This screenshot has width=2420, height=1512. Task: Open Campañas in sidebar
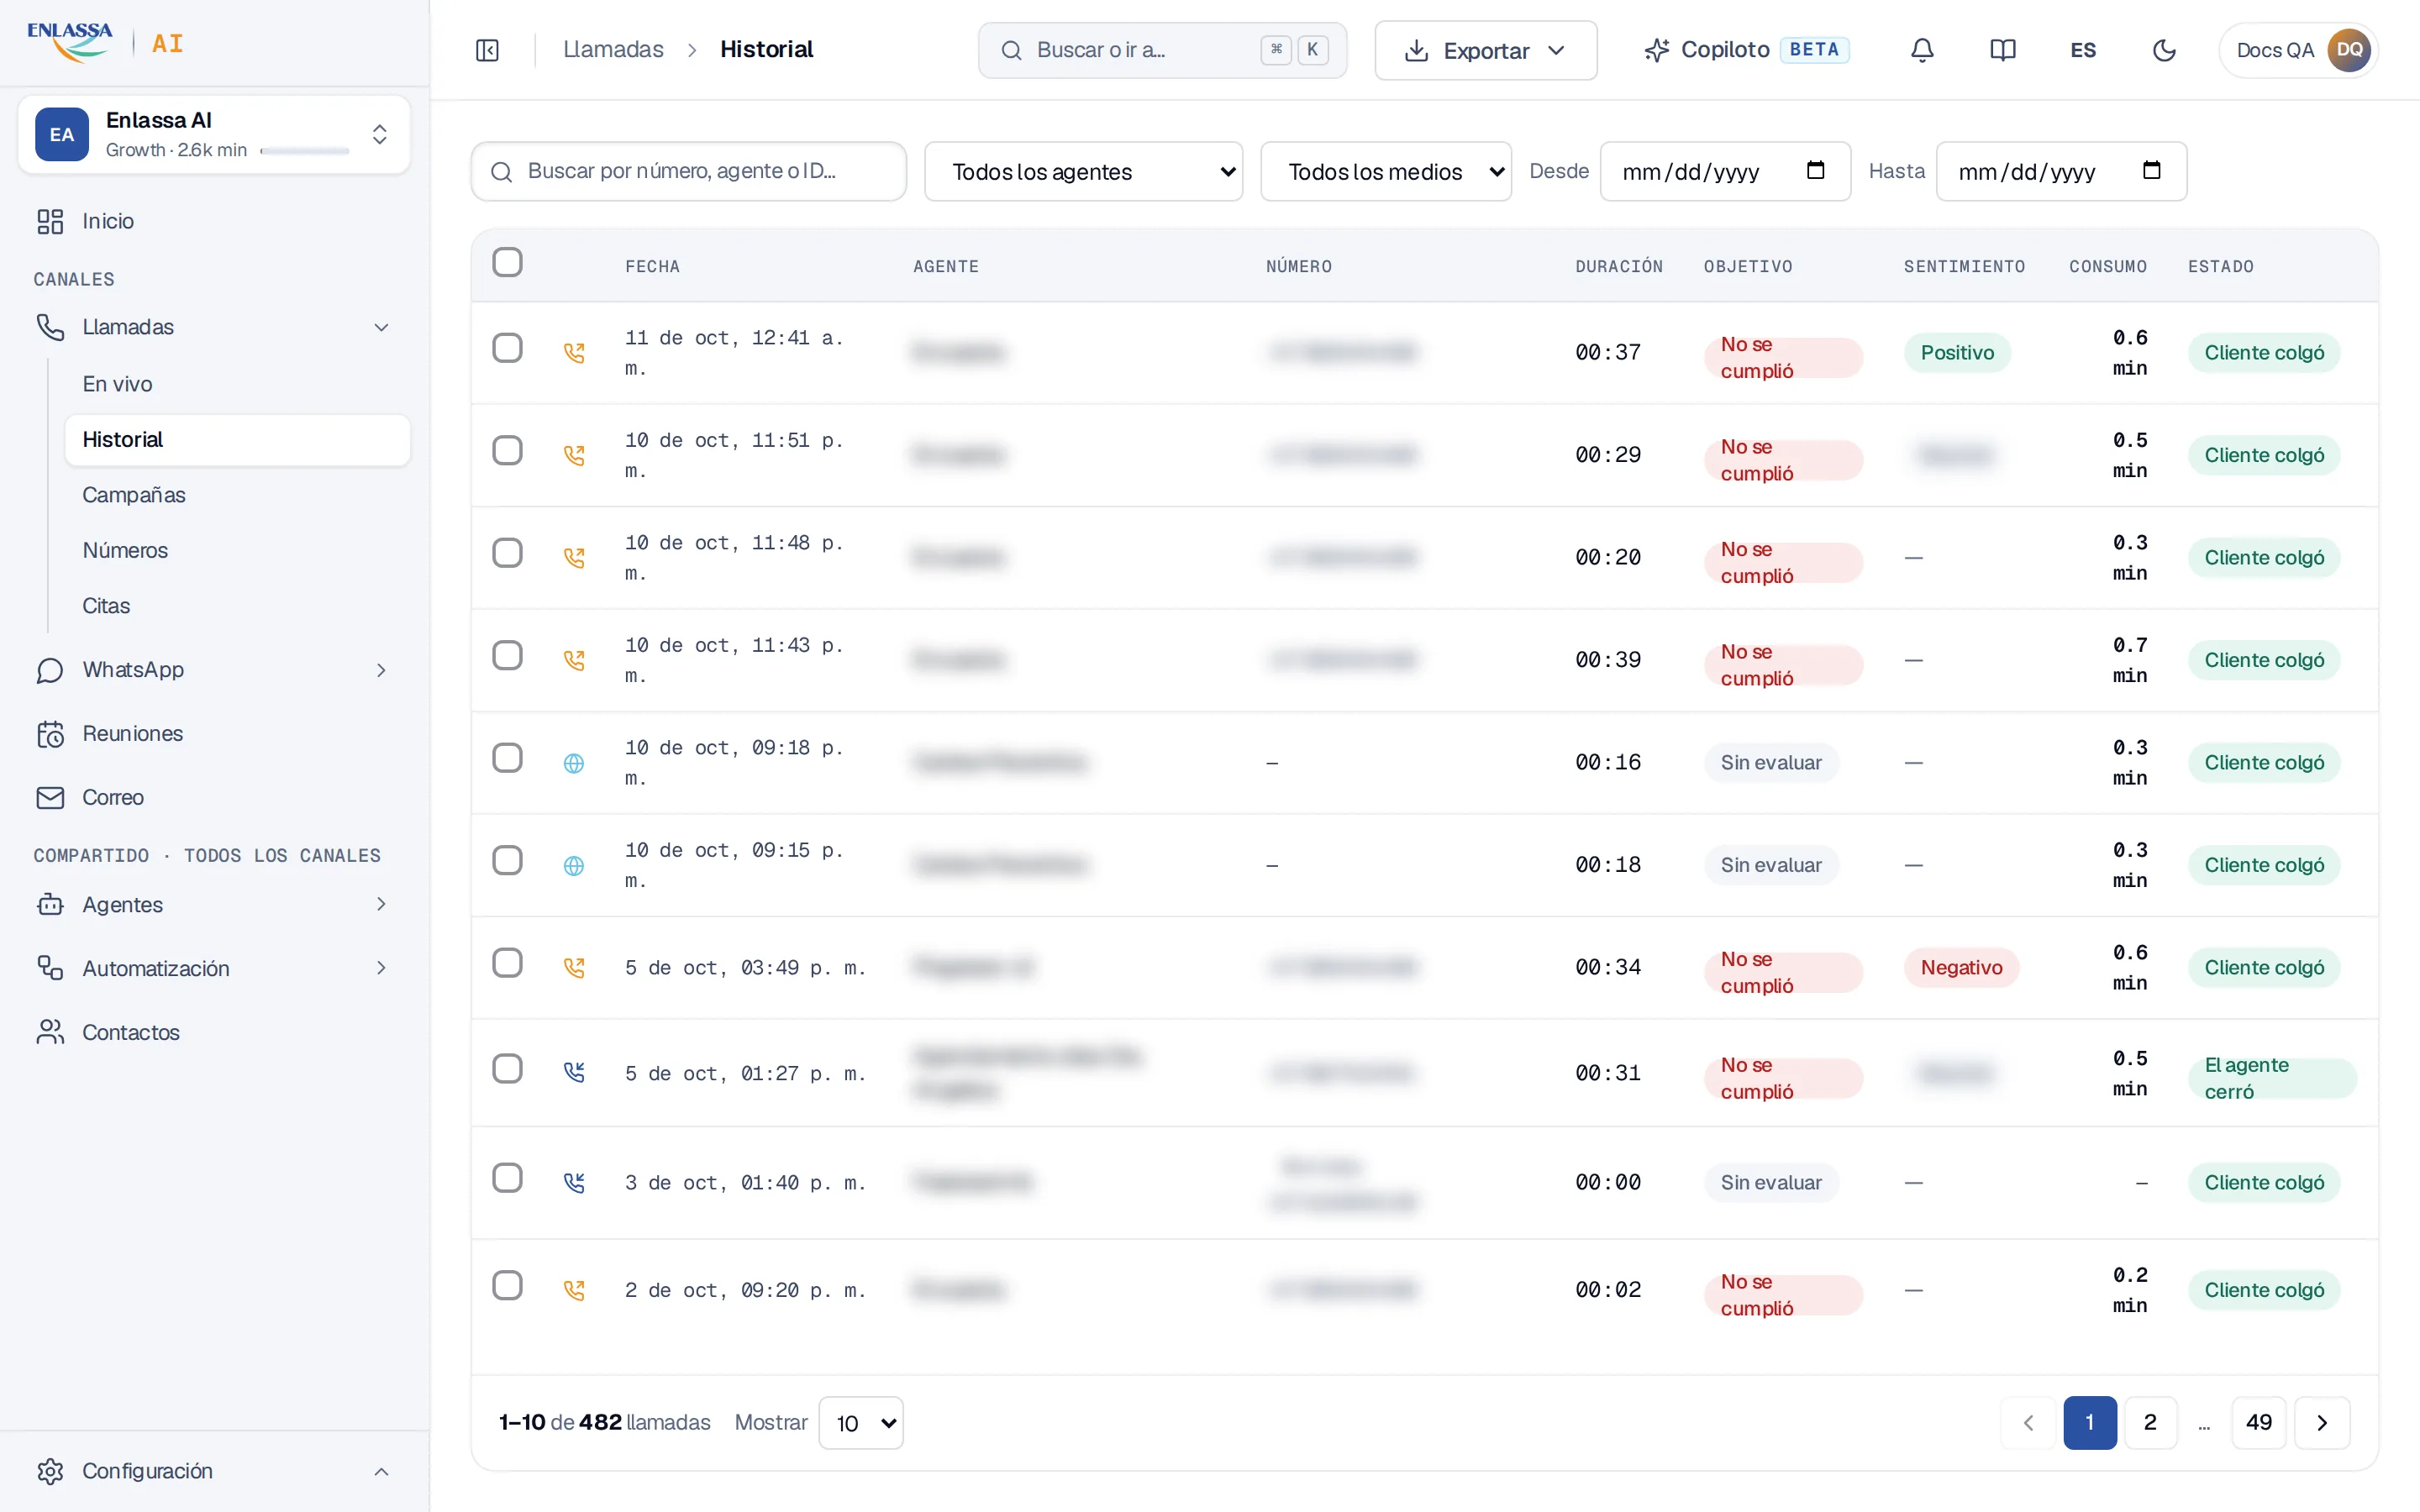click(134, 495)
